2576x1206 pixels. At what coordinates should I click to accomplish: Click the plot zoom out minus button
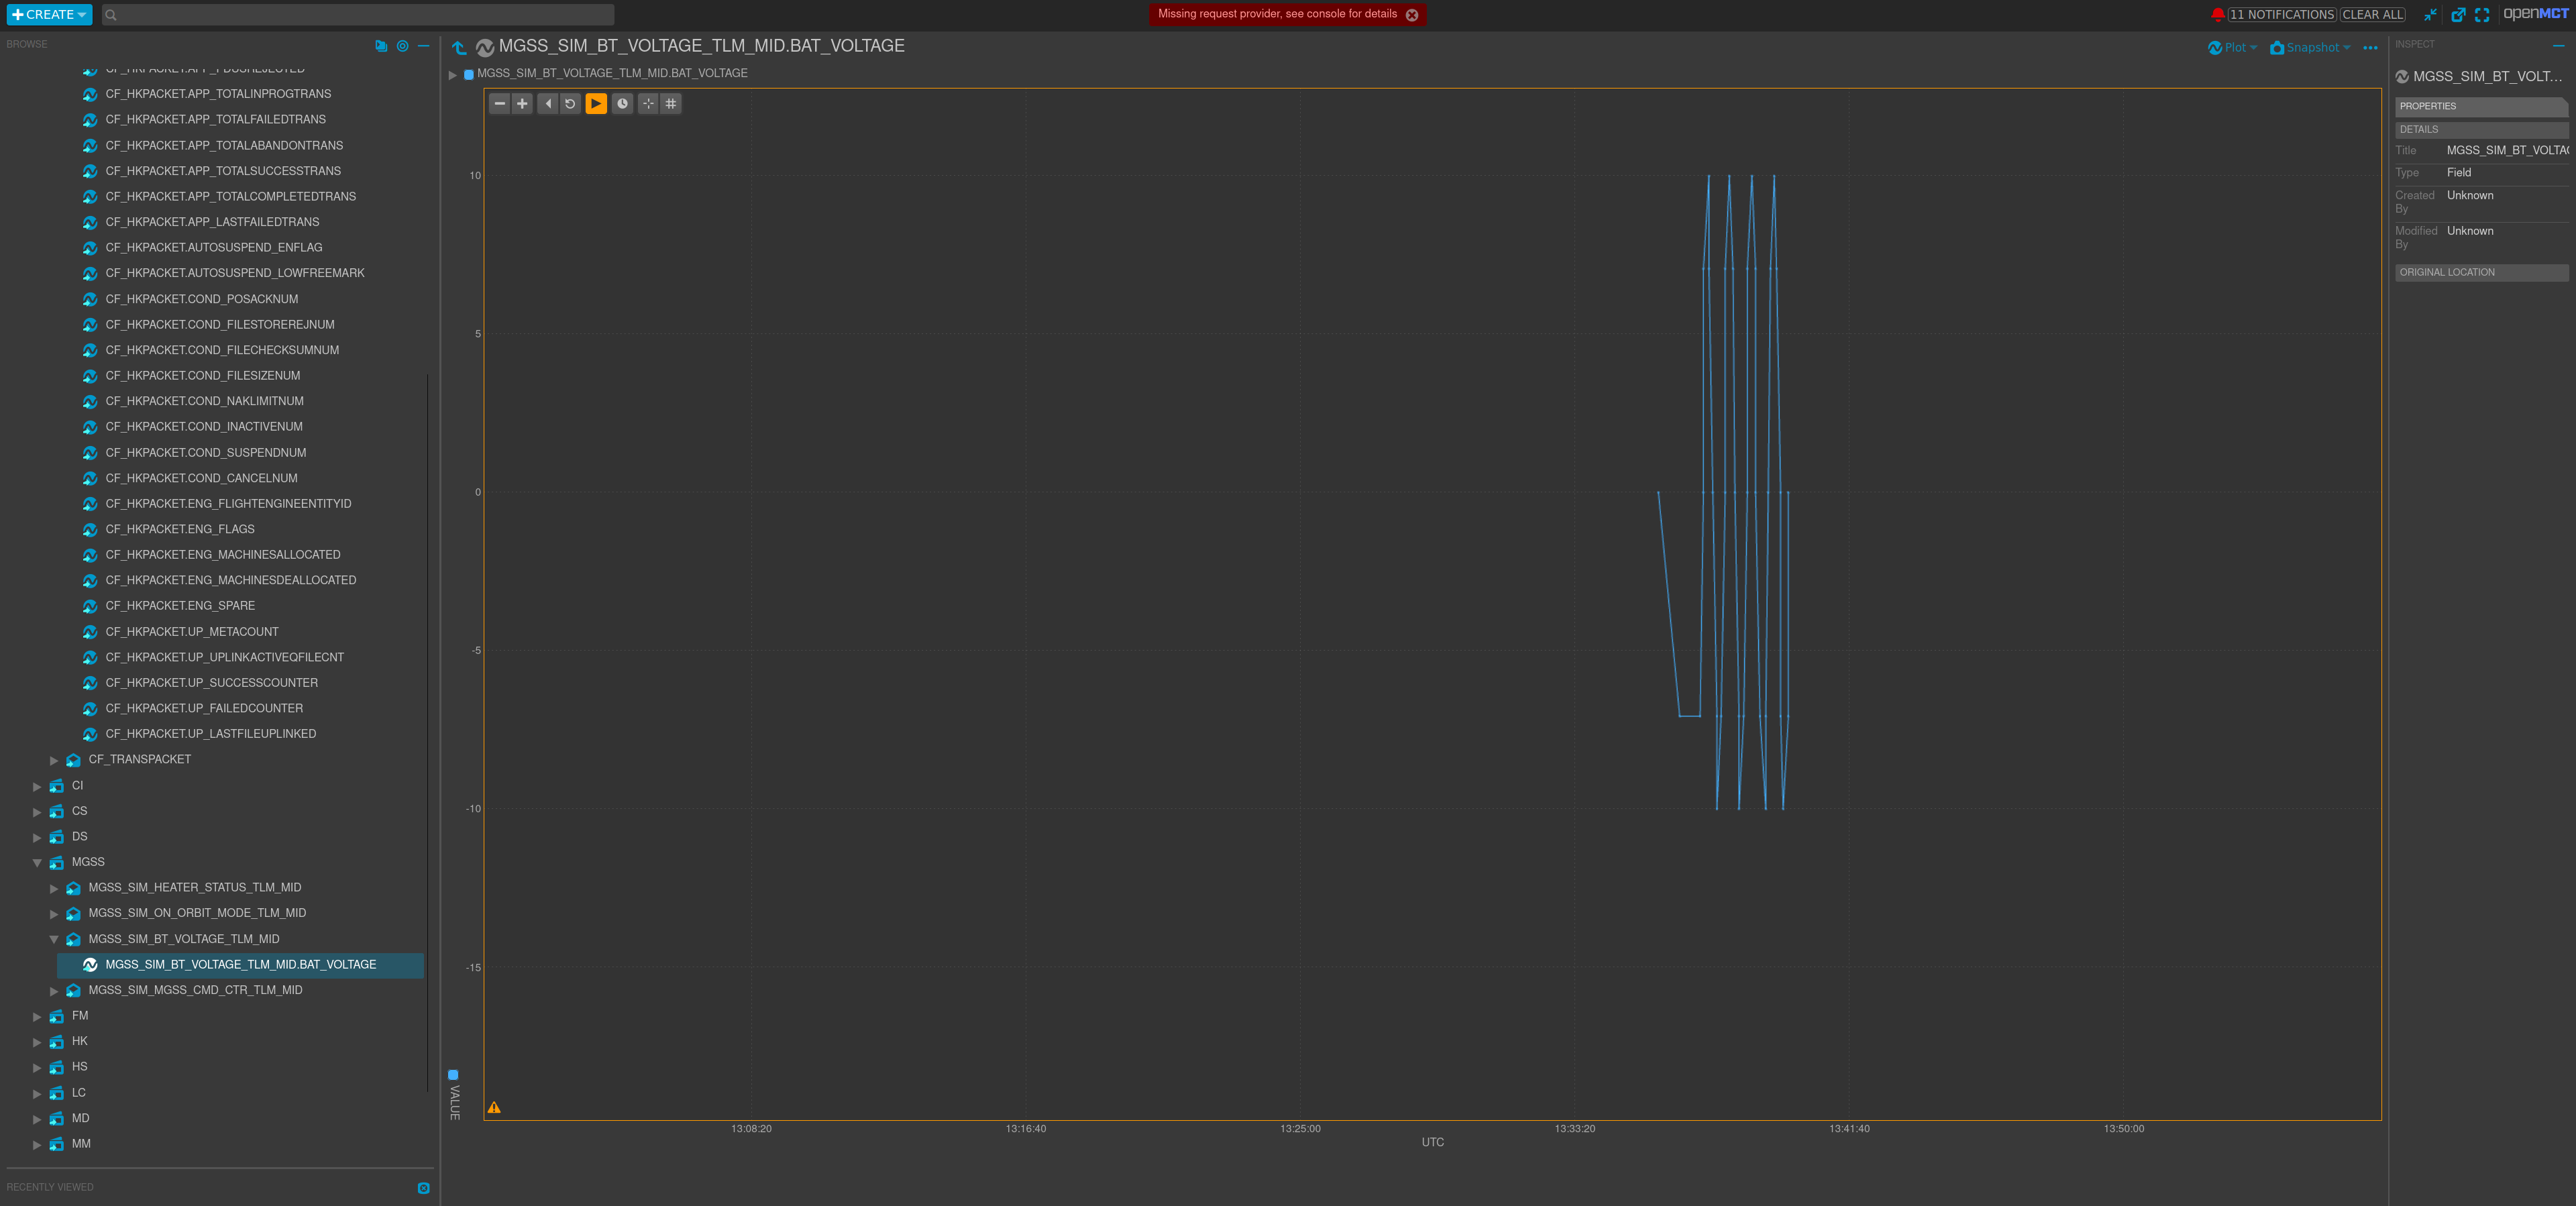[499, 104]
